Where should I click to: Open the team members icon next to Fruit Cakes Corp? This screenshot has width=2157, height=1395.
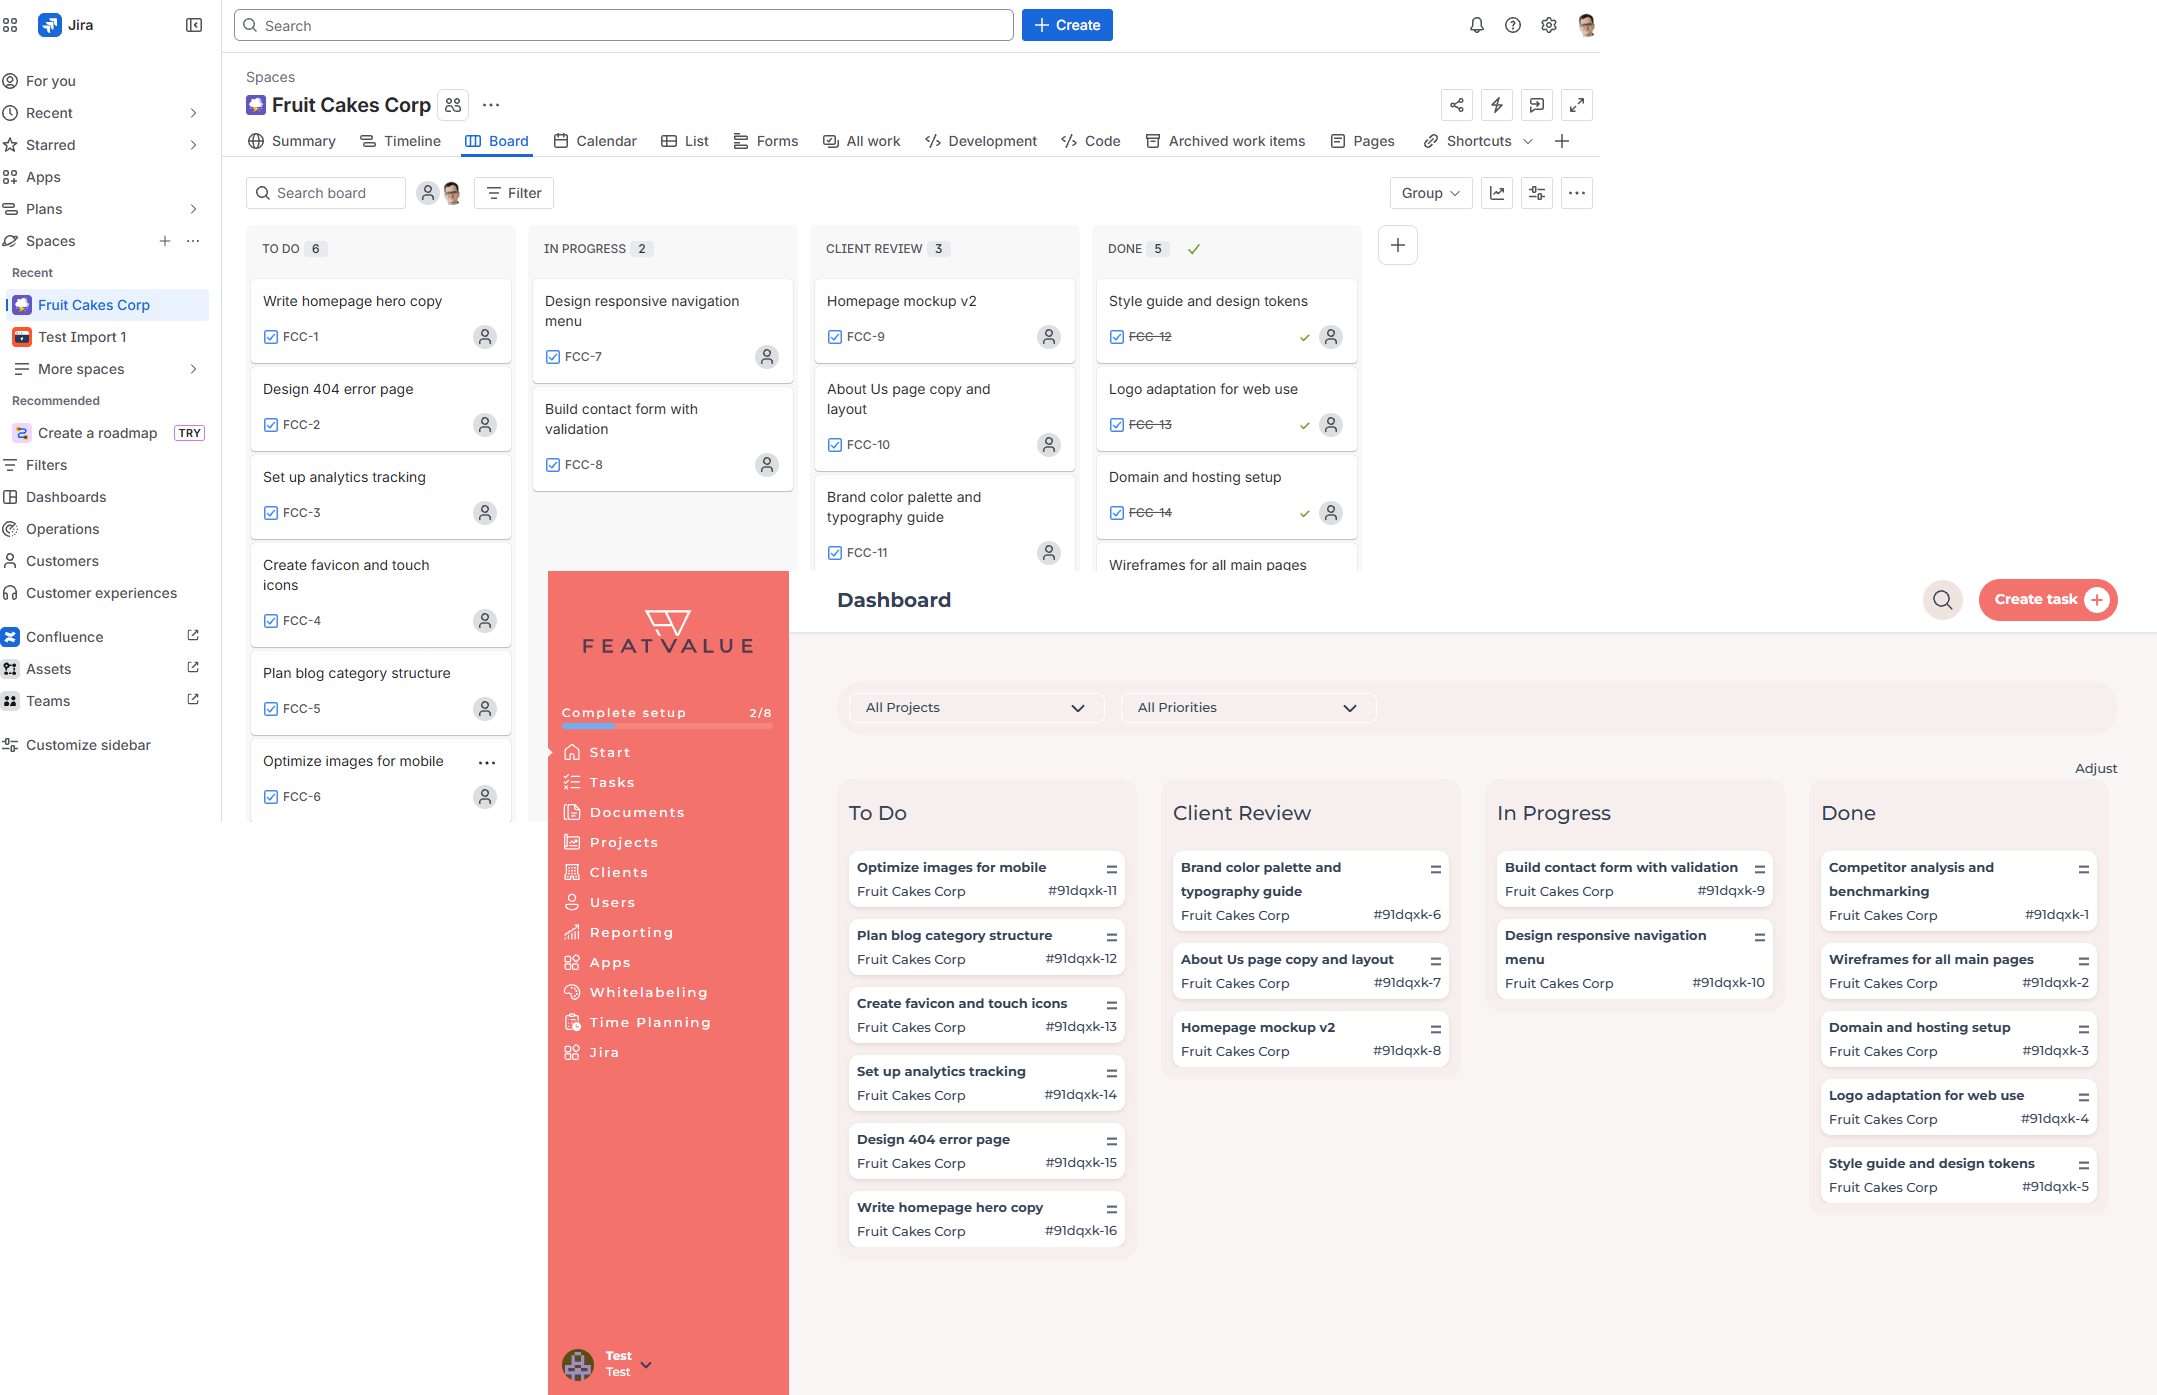453,105
